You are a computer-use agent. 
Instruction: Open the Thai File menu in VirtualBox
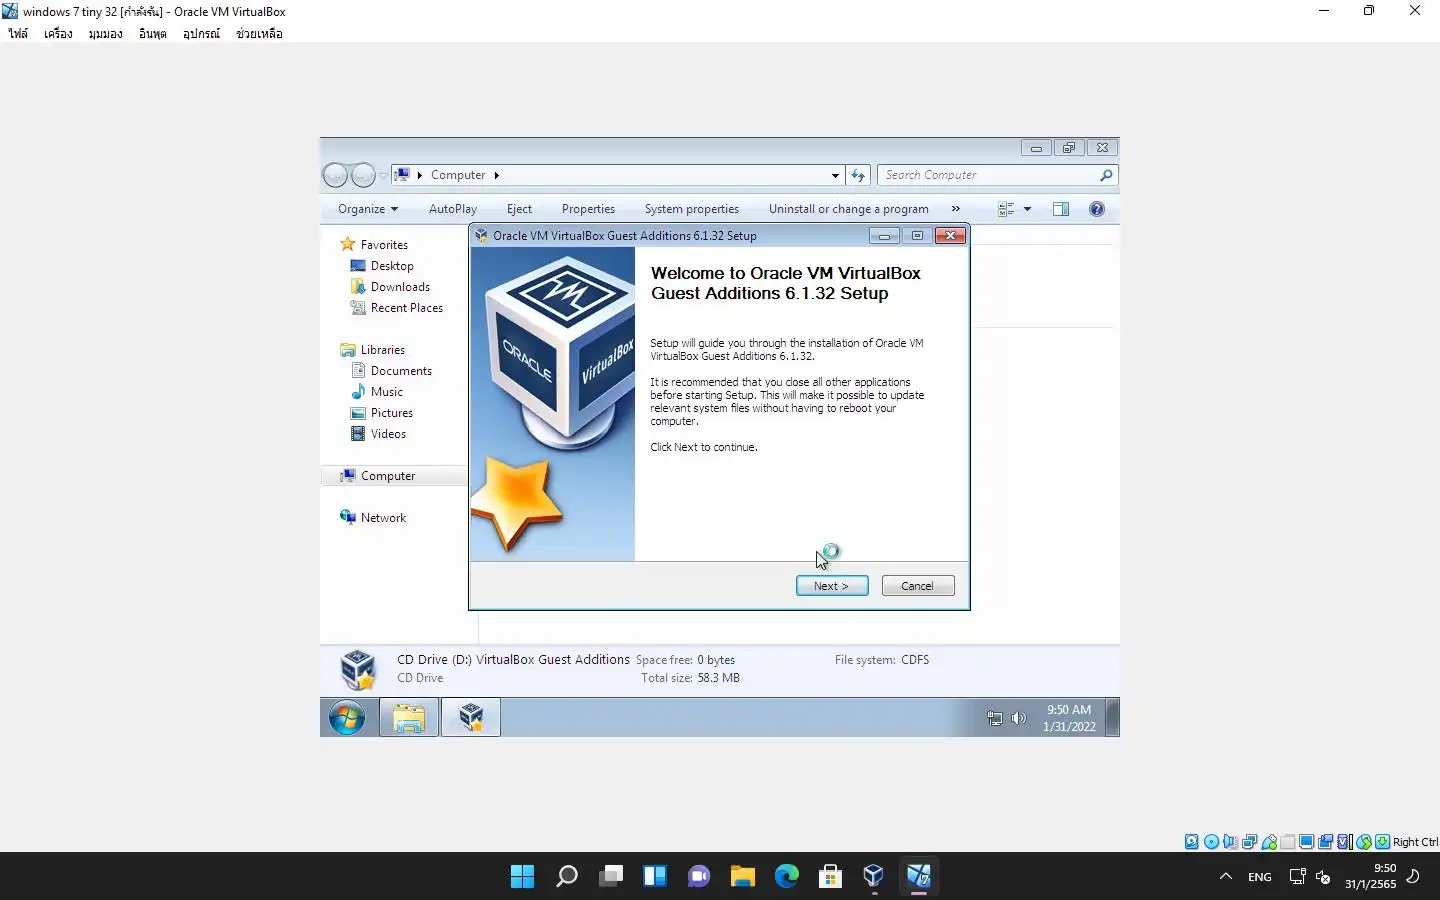tap(18, 34)
